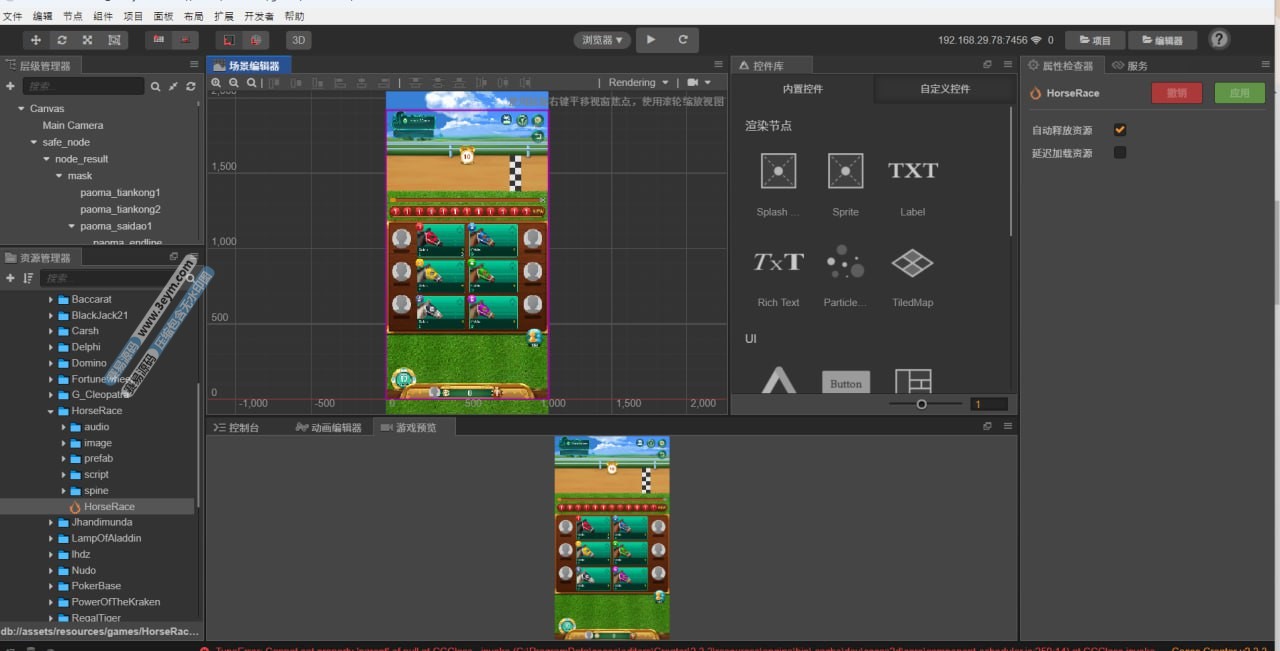Screen dimensions: 1280x651
Task: Select the Rect transform tool
Action: pos(114,40)
